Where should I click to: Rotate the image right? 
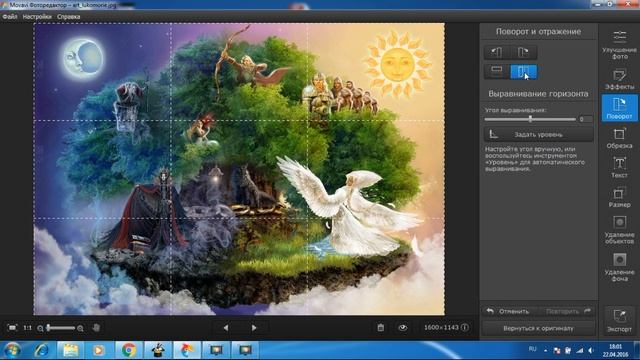(x=523, y=52)
